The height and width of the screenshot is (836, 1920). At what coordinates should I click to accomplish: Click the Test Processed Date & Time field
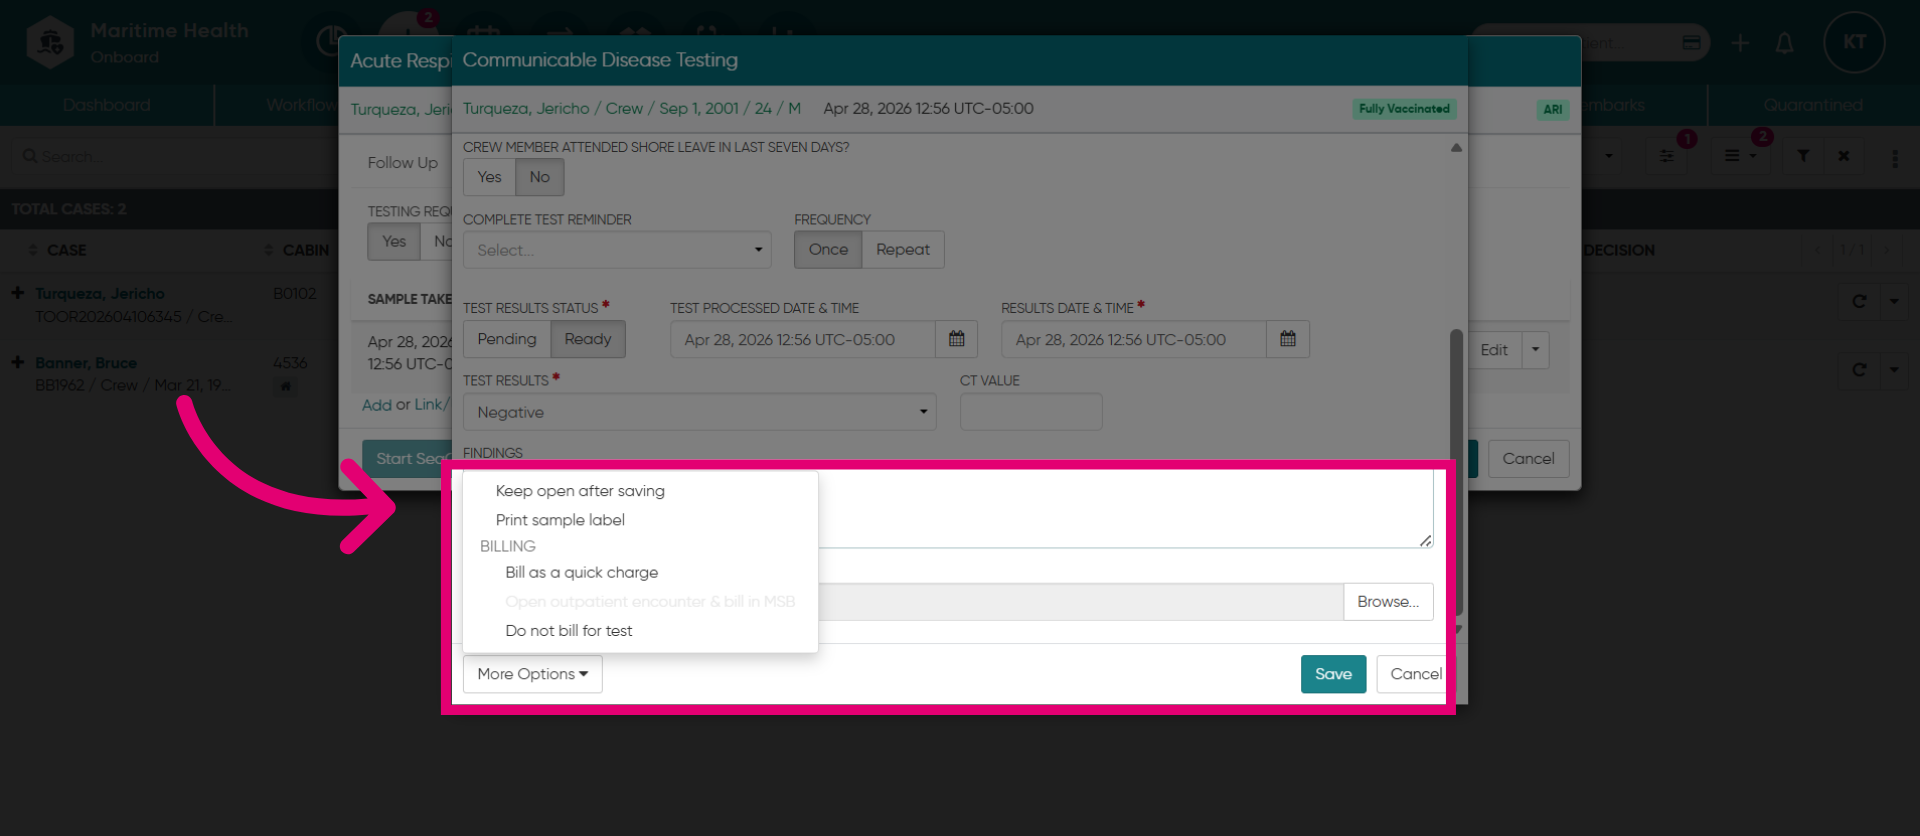[803, 339]
